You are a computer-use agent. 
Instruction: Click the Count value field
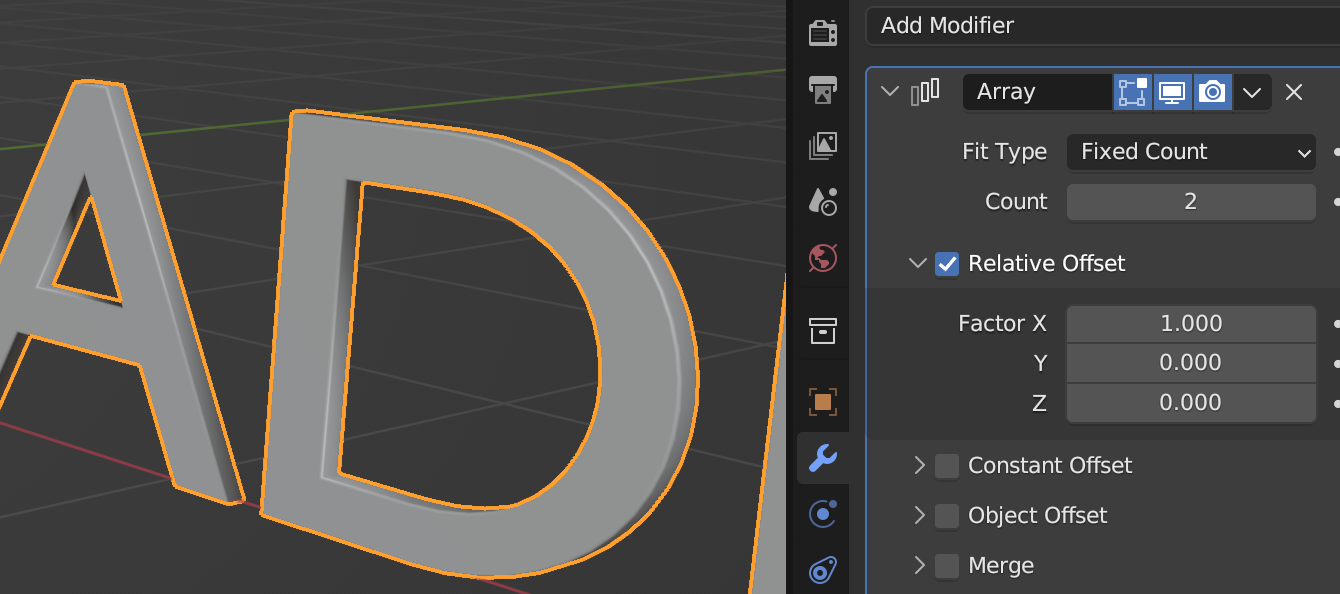coord(1190,202)
